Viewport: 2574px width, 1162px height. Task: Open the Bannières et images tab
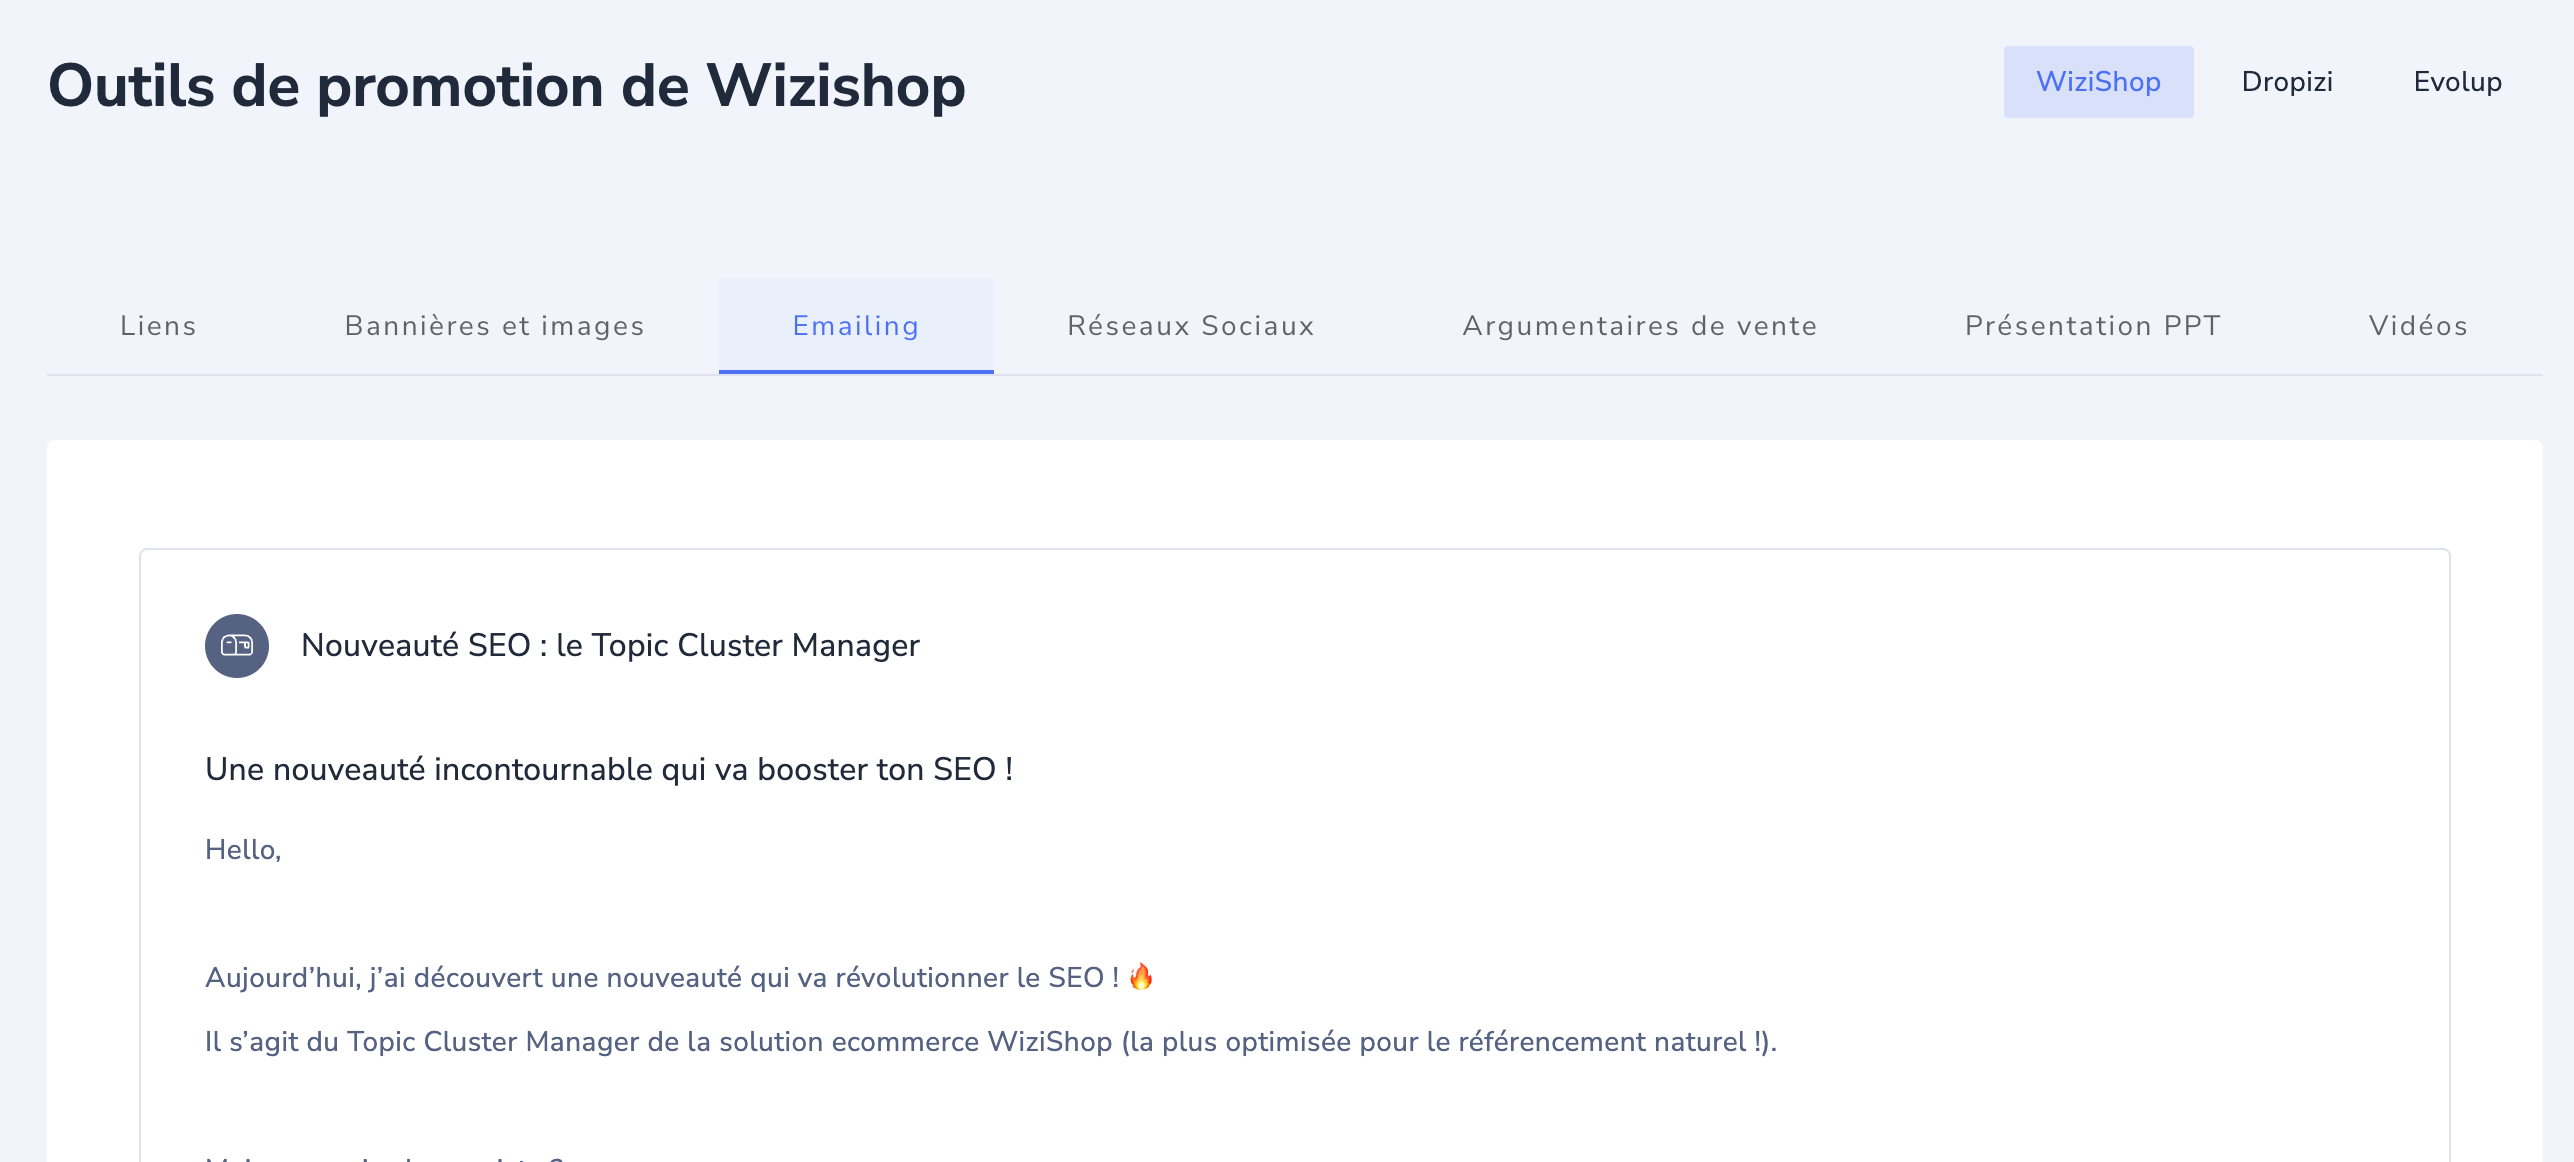point(495,326)
